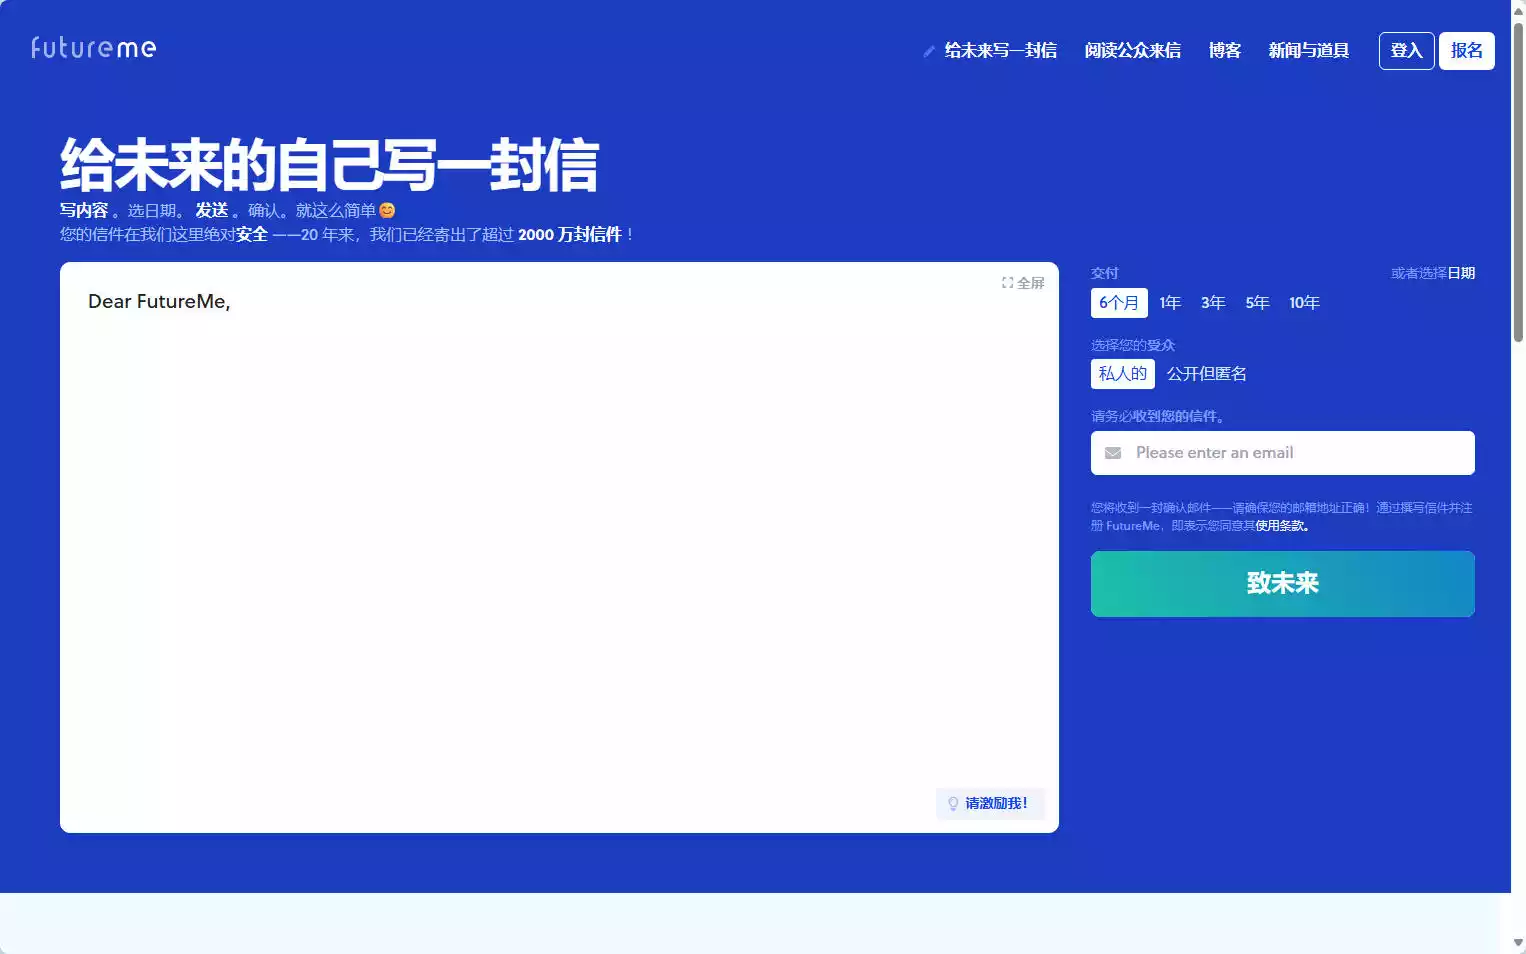The image size is (1526, 954).
Task: Click the 登入 login button
Action: pyautogui.click(x=1406, y=51)
